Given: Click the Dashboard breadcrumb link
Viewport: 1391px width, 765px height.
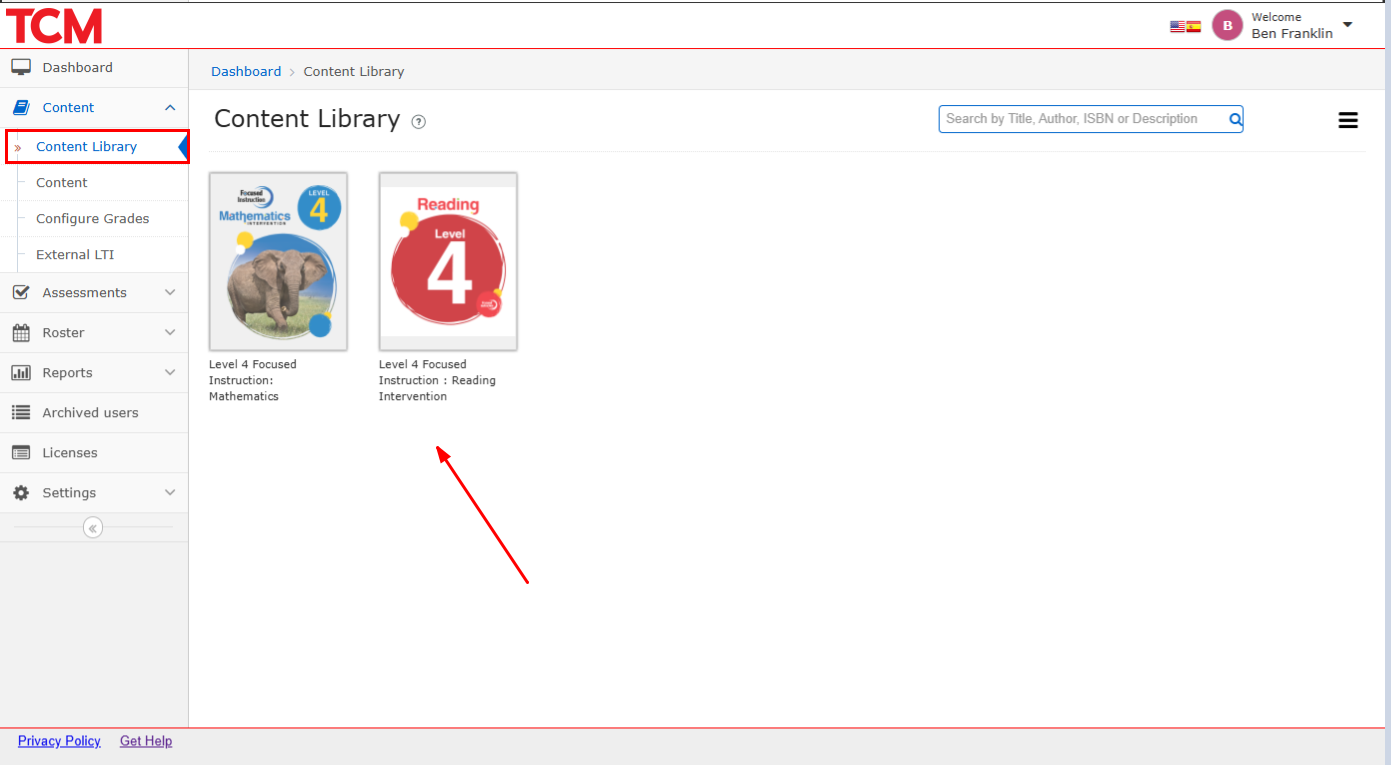Looking at the screenshot, I should point(246,72).
